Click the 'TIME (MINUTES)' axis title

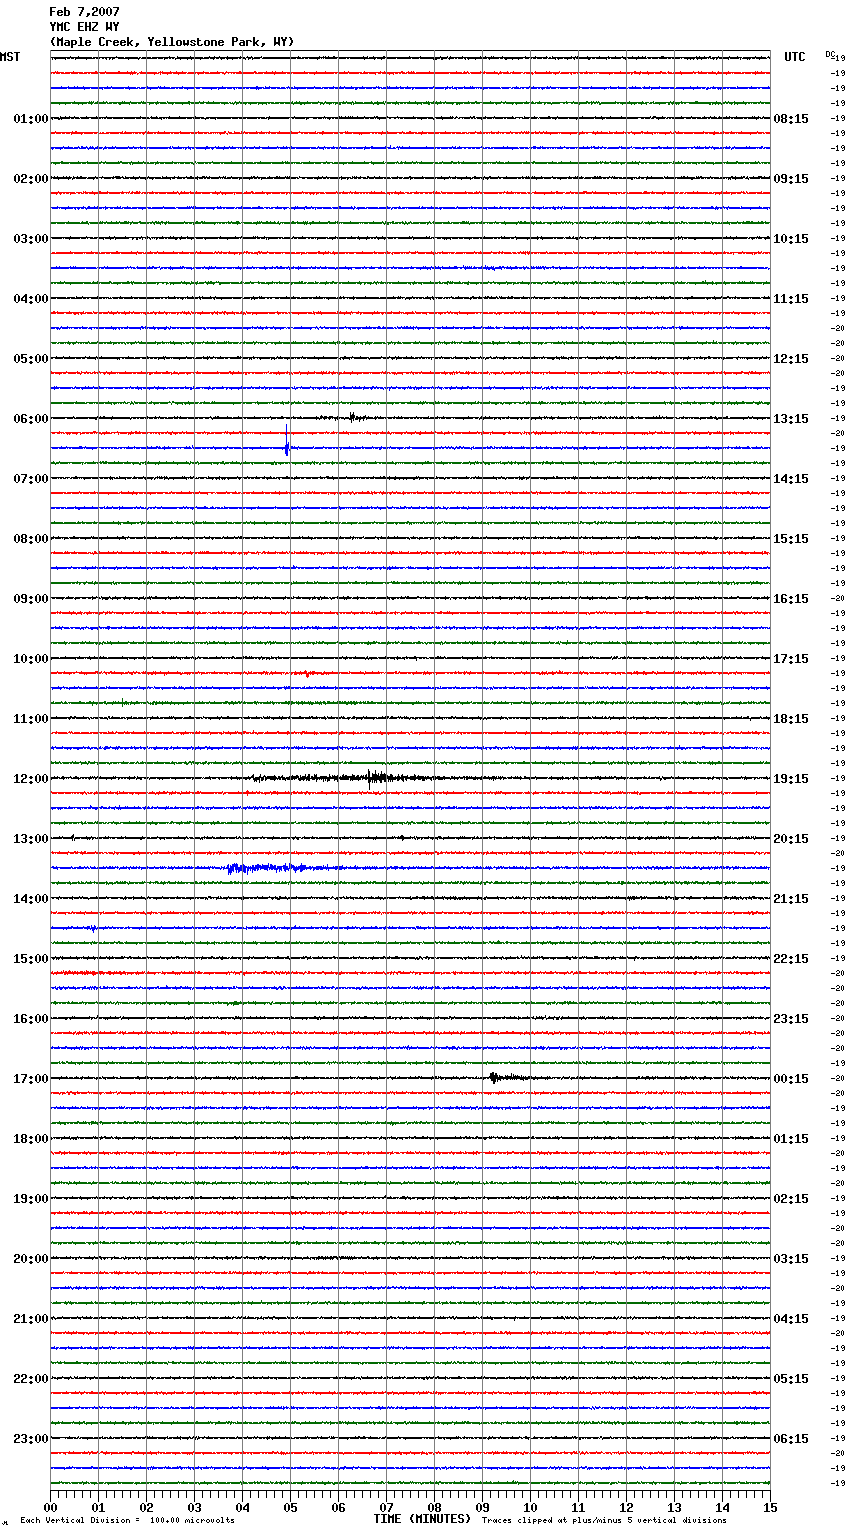422,1519
